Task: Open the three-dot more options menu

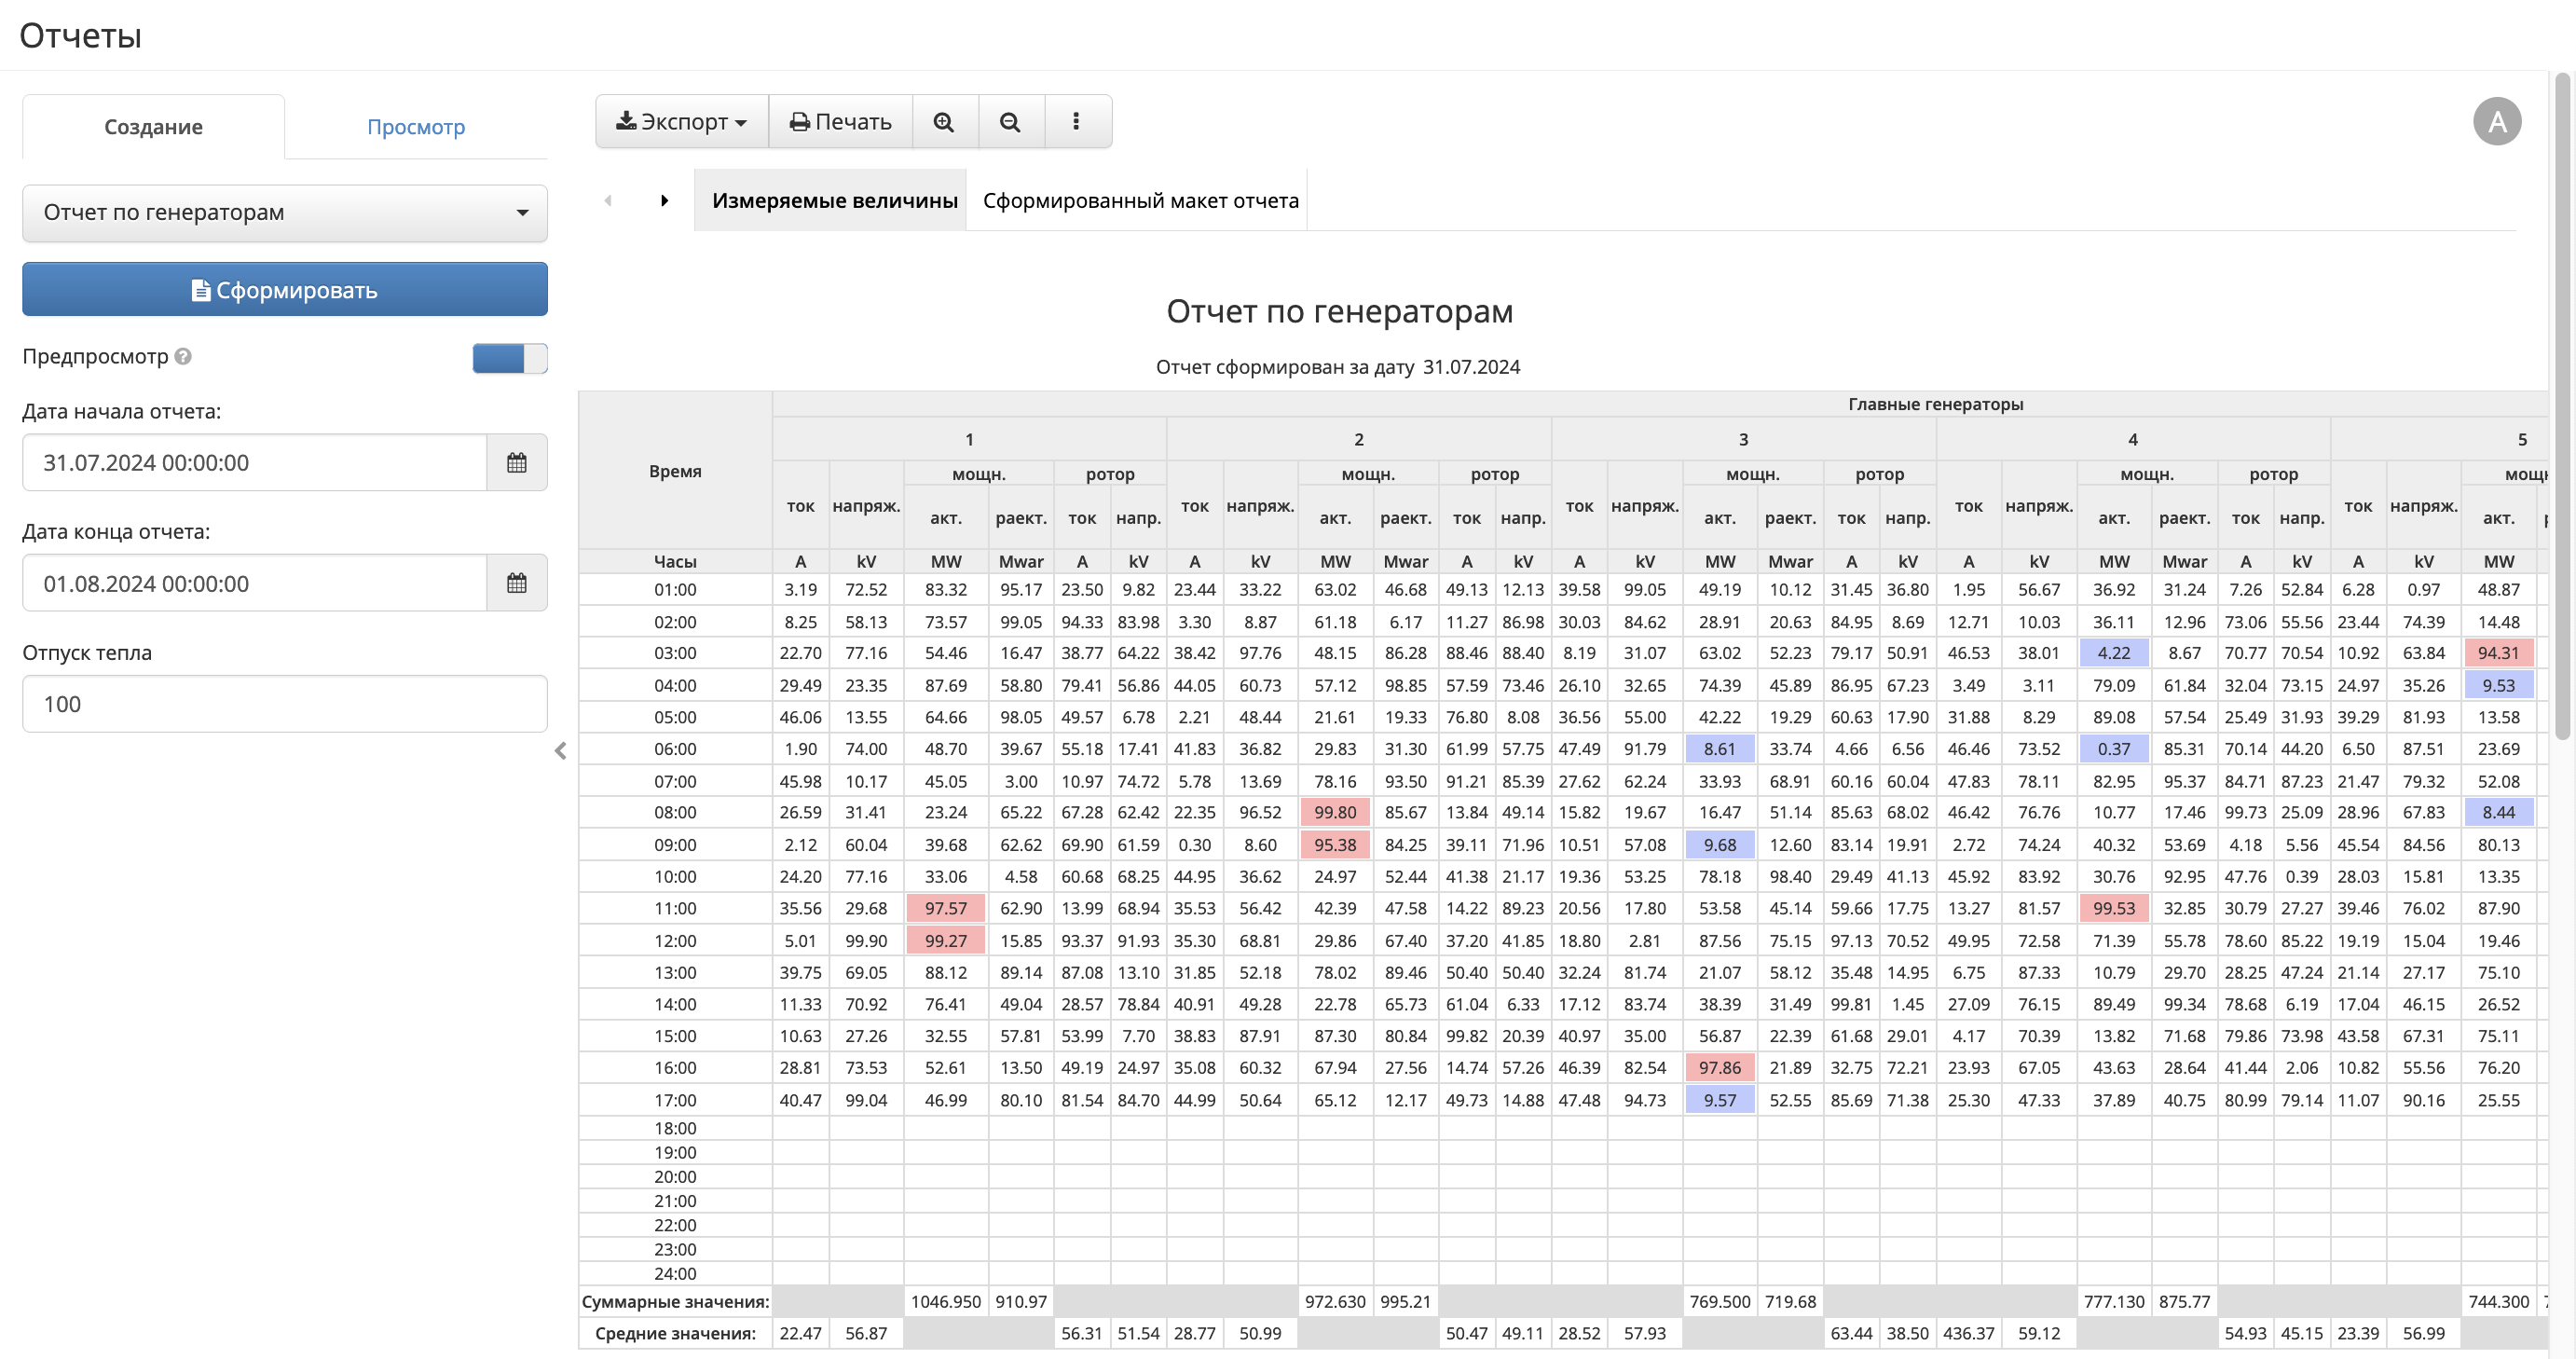Action: click(1077, 122)
